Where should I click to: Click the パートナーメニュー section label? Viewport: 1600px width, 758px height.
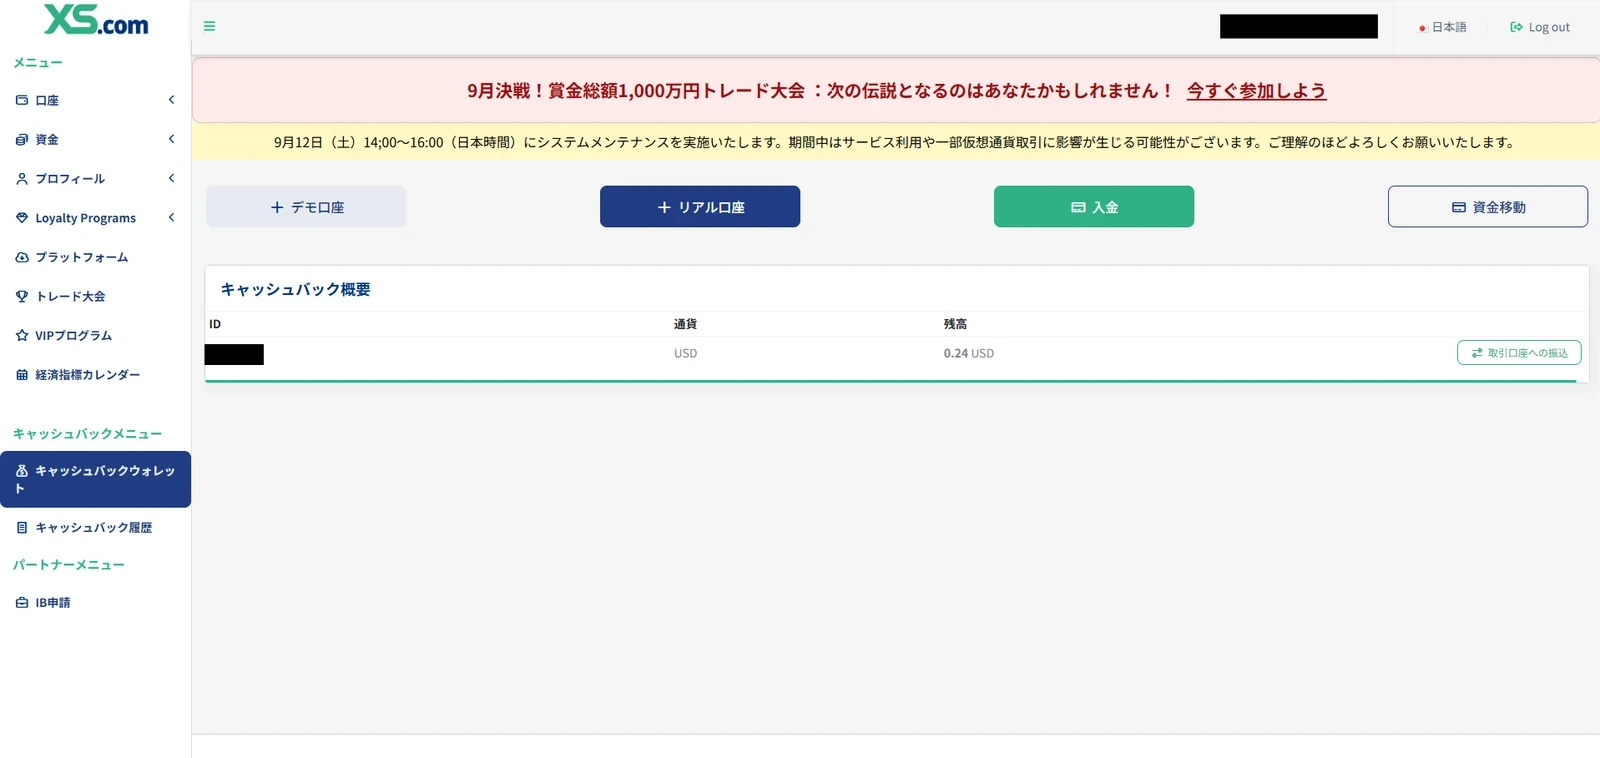(68, 565)
